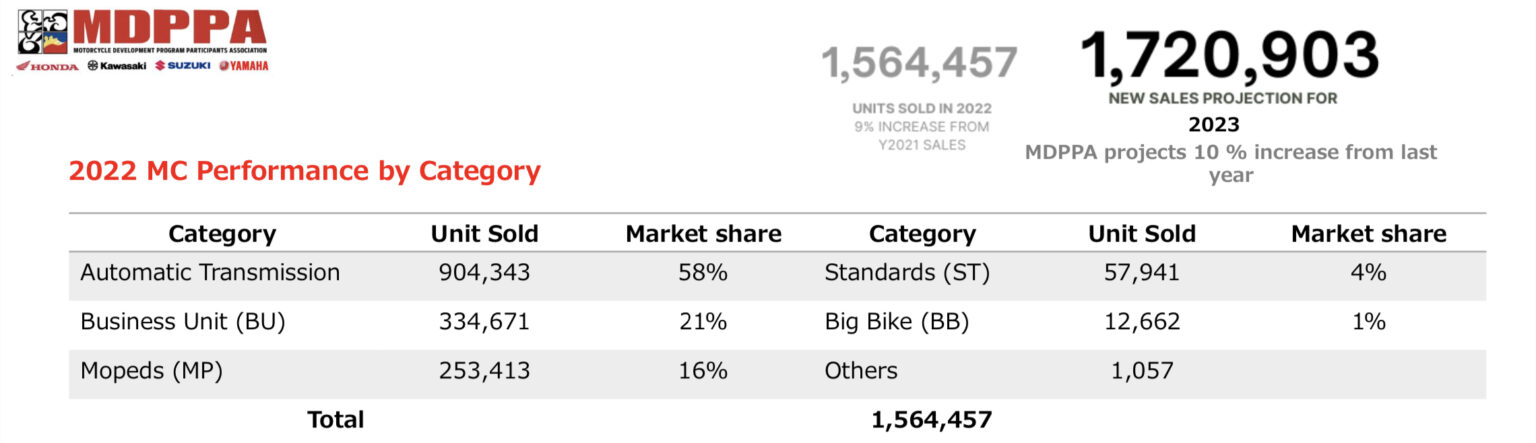Click the Honda brand logo
The width and height of the screenshot is (1536, 443).
[x=47, y=66]
